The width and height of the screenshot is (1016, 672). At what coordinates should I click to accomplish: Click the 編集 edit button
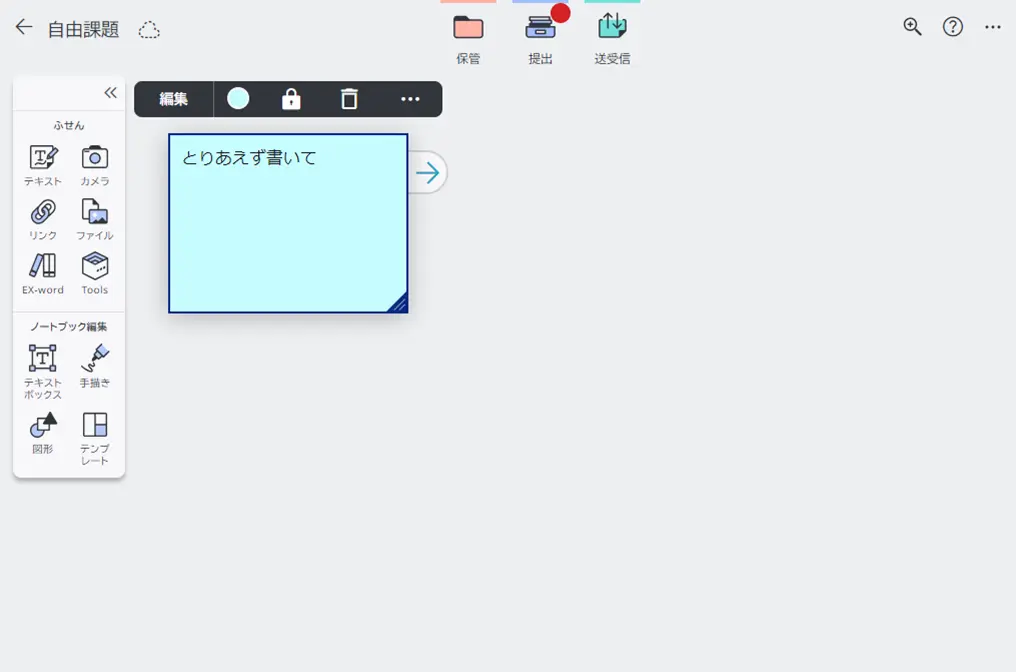click(174, 99)
